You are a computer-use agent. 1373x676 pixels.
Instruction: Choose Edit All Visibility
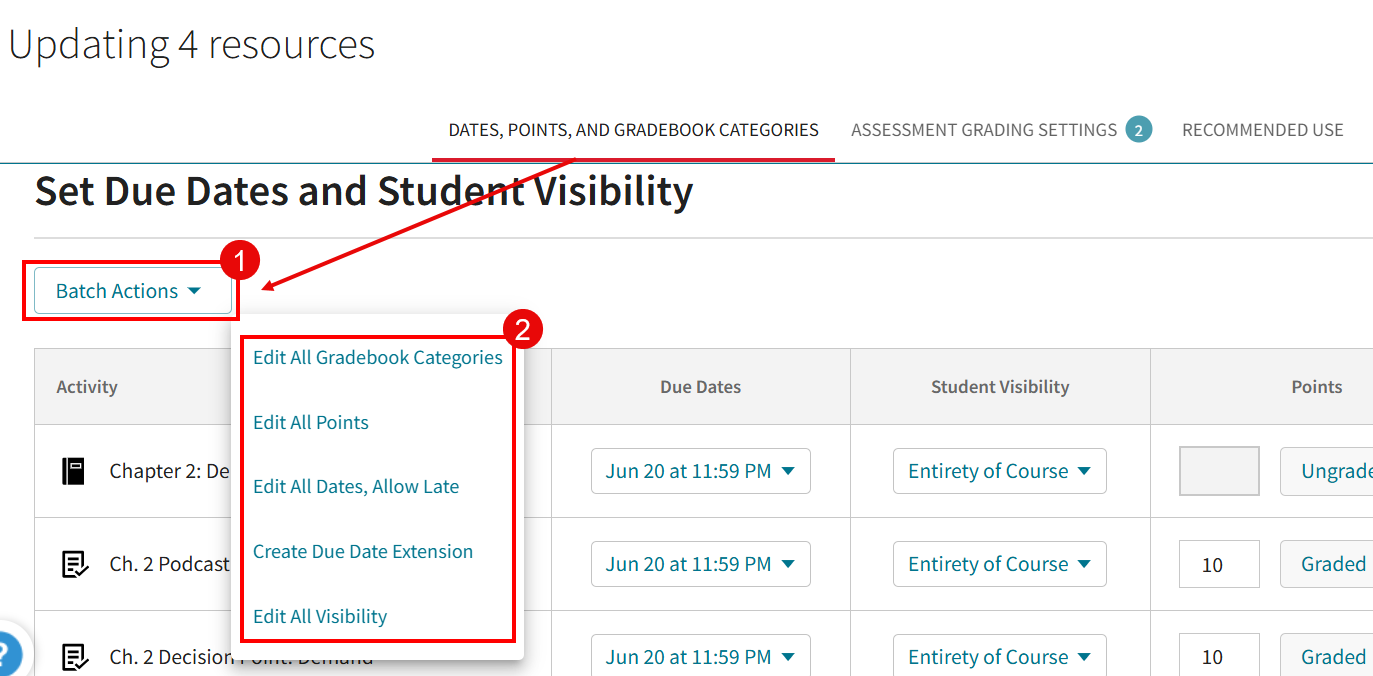click(319, 616)
